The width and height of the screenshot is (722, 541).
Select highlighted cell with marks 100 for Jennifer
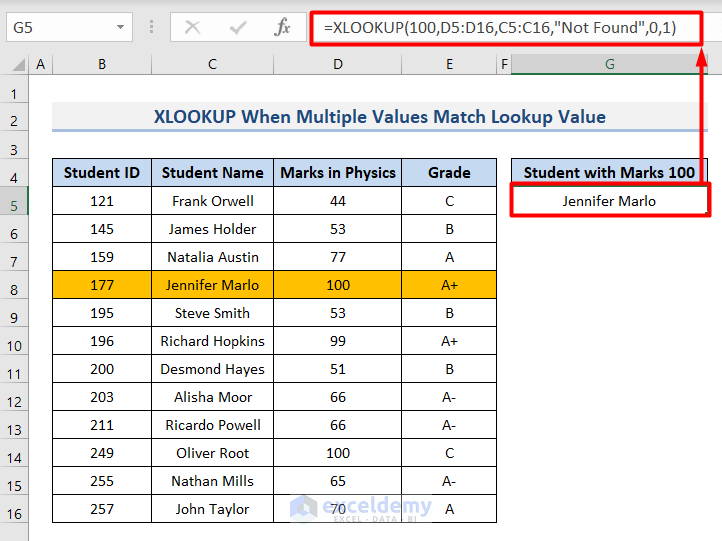(338, 285)
